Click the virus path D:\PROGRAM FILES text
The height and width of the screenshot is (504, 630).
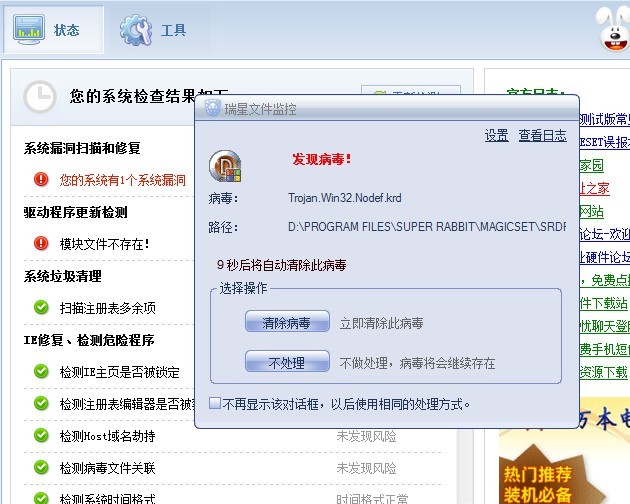427,227
